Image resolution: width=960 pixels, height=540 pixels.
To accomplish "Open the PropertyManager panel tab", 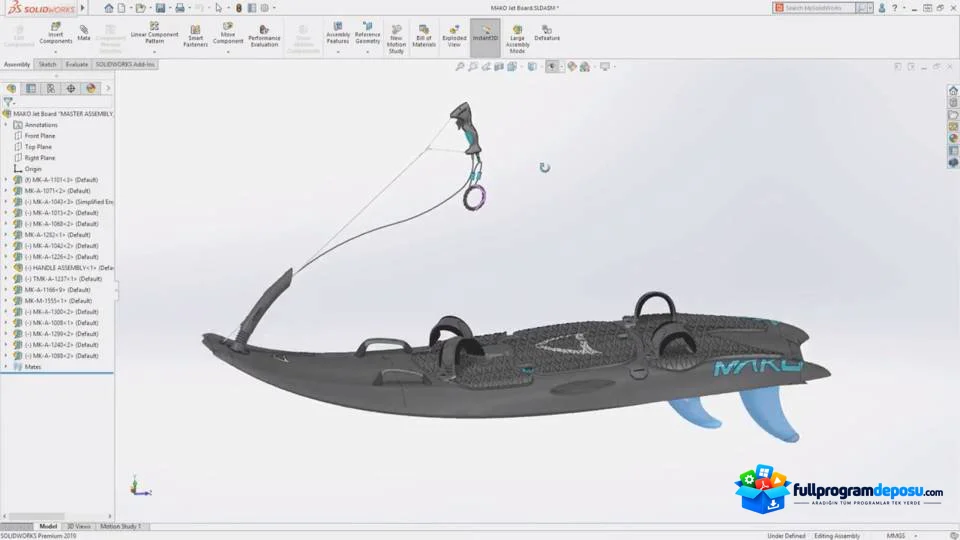I will tap(31, 88).
